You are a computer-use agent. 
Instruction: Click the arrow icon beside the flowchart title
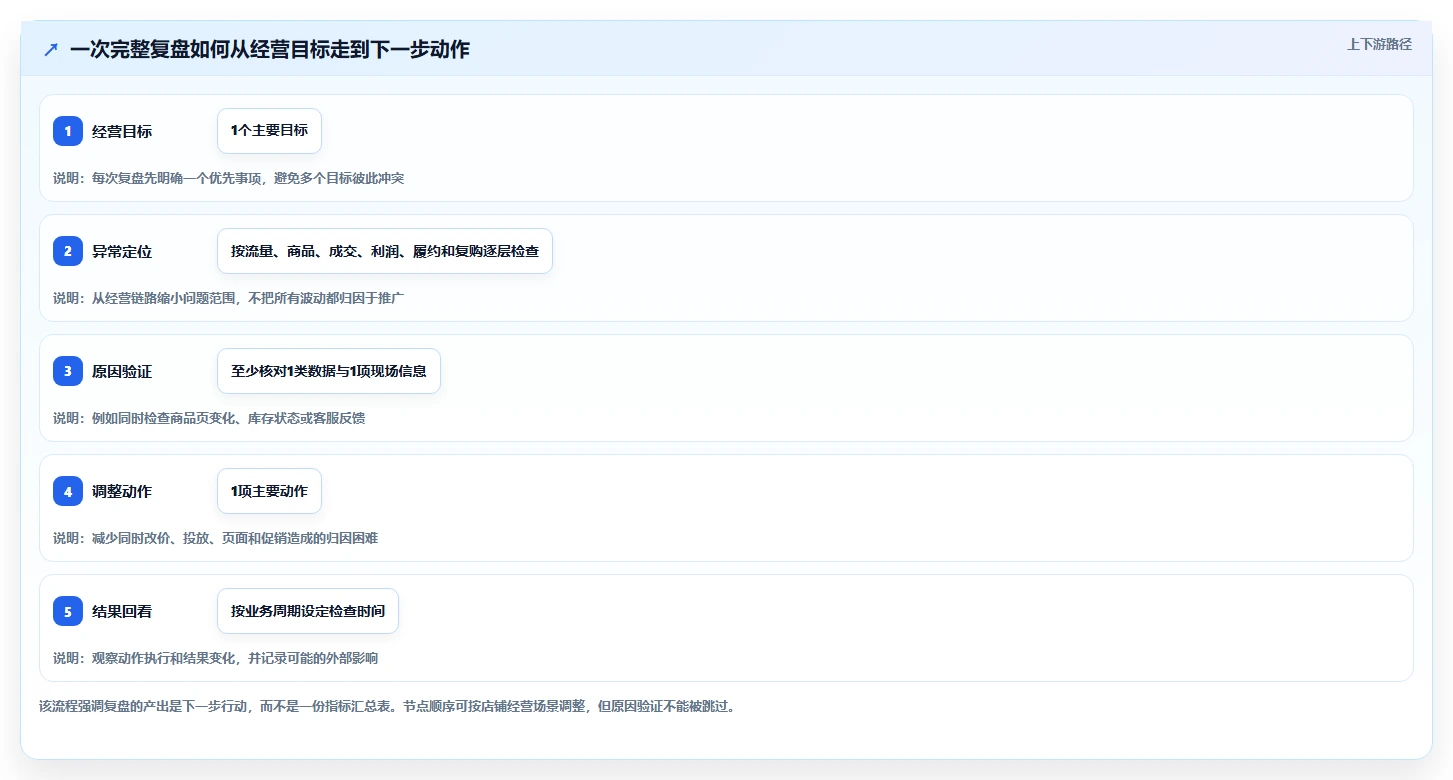tap(51, 49)
